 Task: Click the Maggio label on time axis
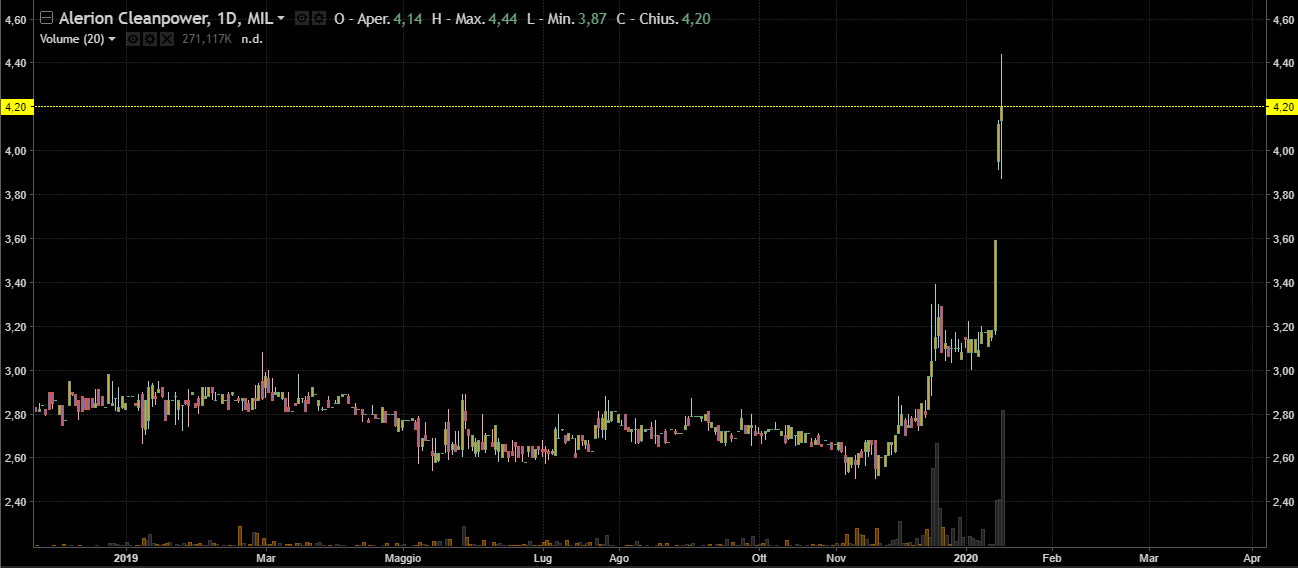tap(403, 558)
